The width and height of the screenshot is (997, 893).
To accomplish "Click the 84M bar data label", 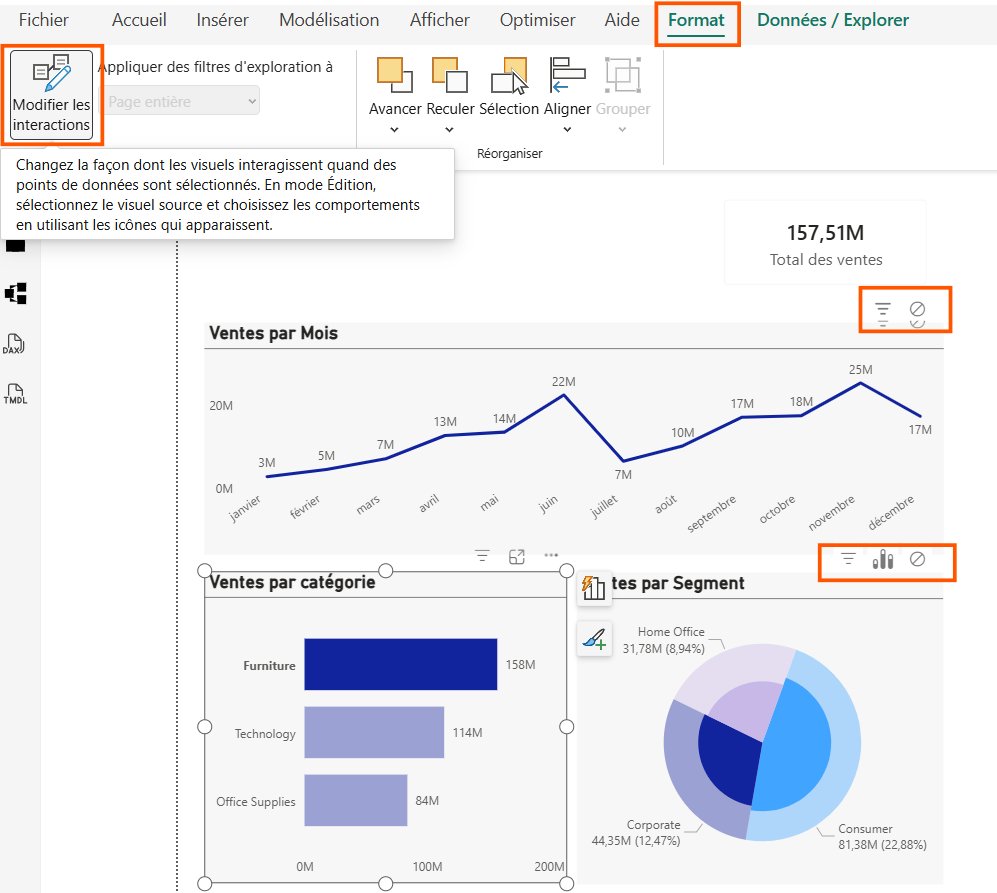I will tap(427, 801).
